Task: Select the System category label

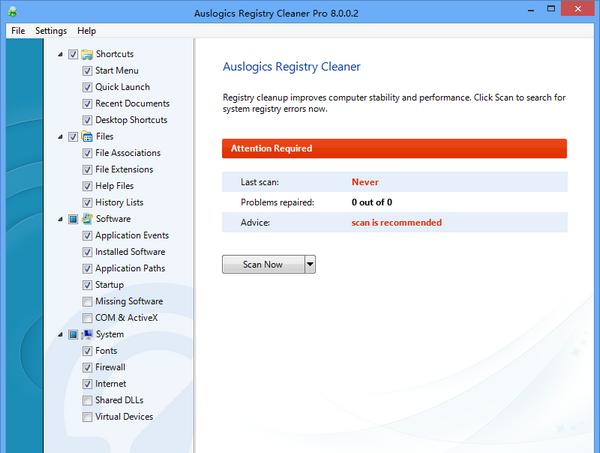Action: pos(110,334)
